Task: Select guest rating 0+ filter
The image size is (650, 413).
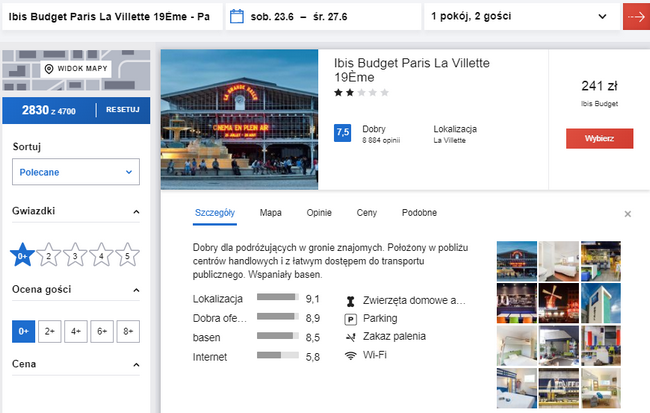Action: coord(24,331)
